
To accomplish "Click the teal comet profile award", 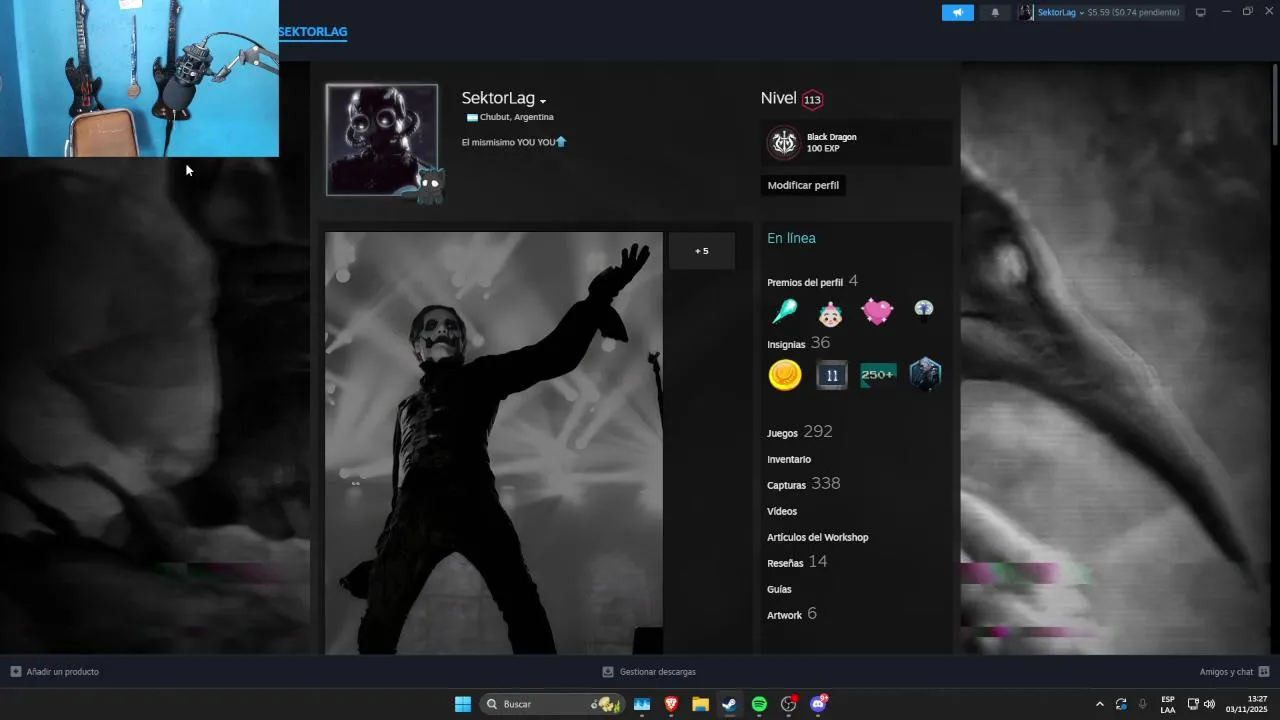I will pyautogui.click(x=785, y=312).
